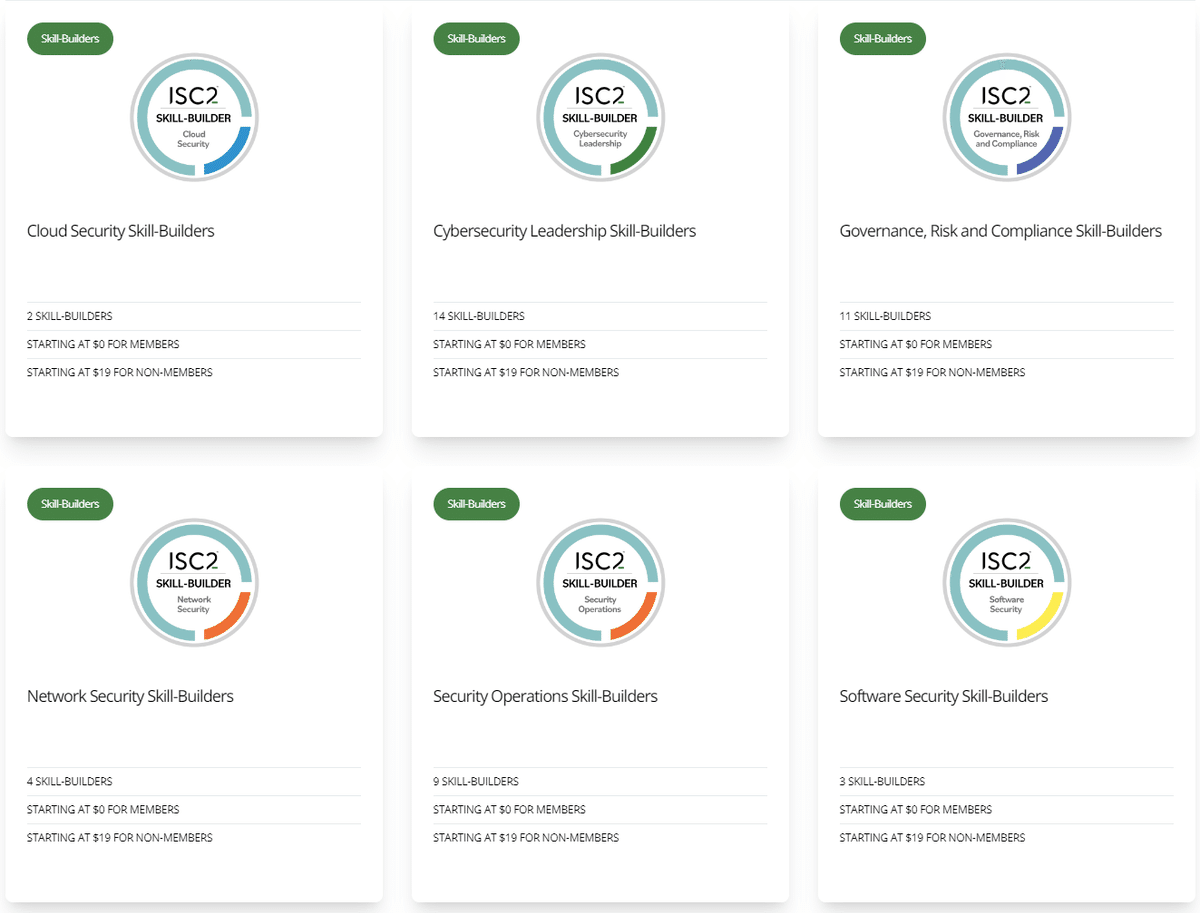Screen dimensions: 1200x913
Task: Click the Skill-Builders tag on Network Security card
Action: coord(70,504)
